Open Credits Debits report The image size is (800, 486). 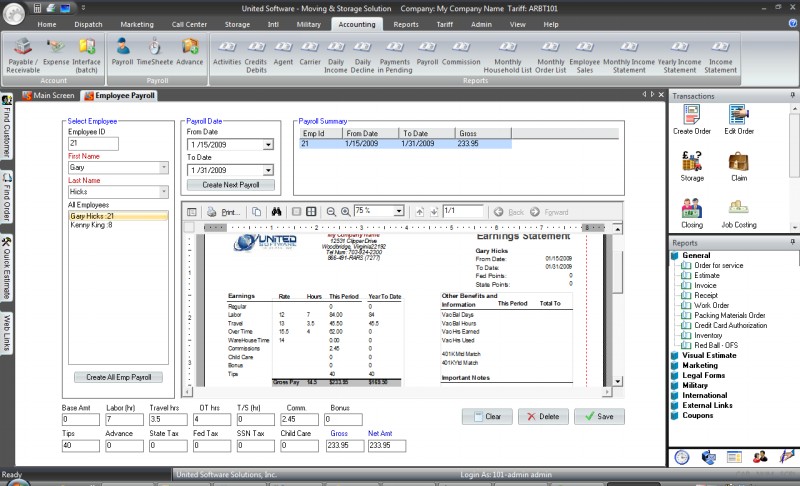coord(256,56)
